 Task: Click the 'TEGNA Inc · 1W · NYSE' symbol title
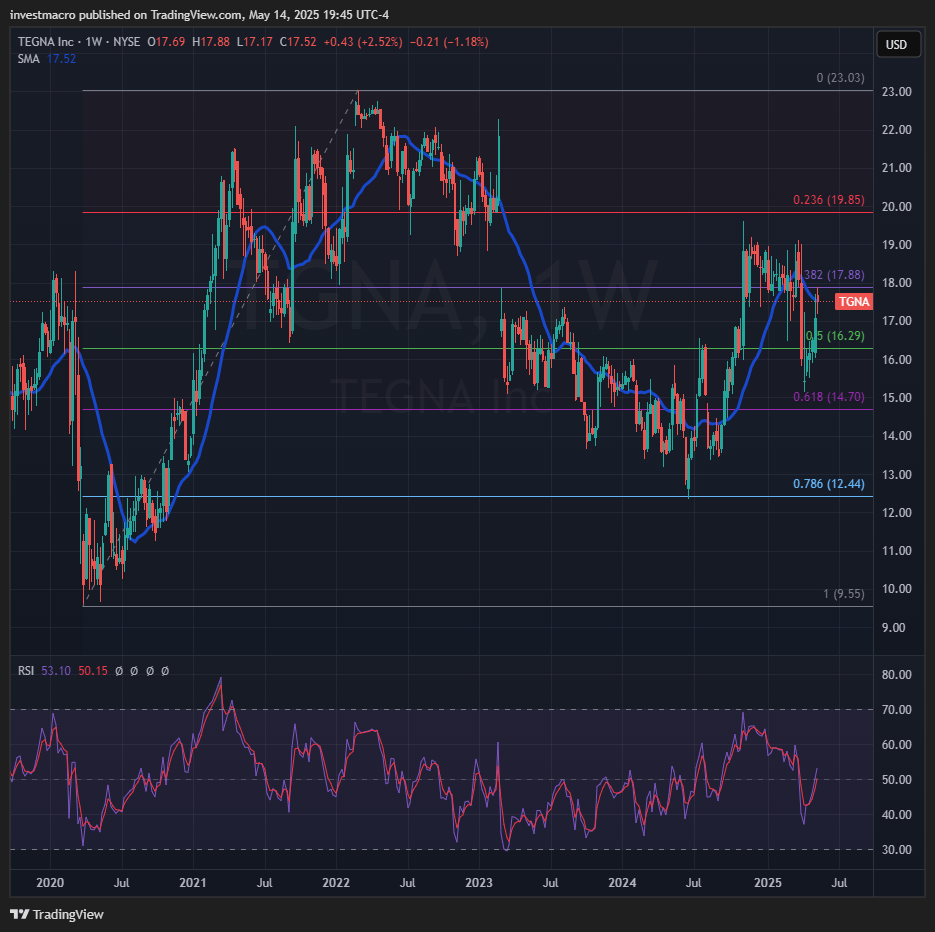point(79,42)
